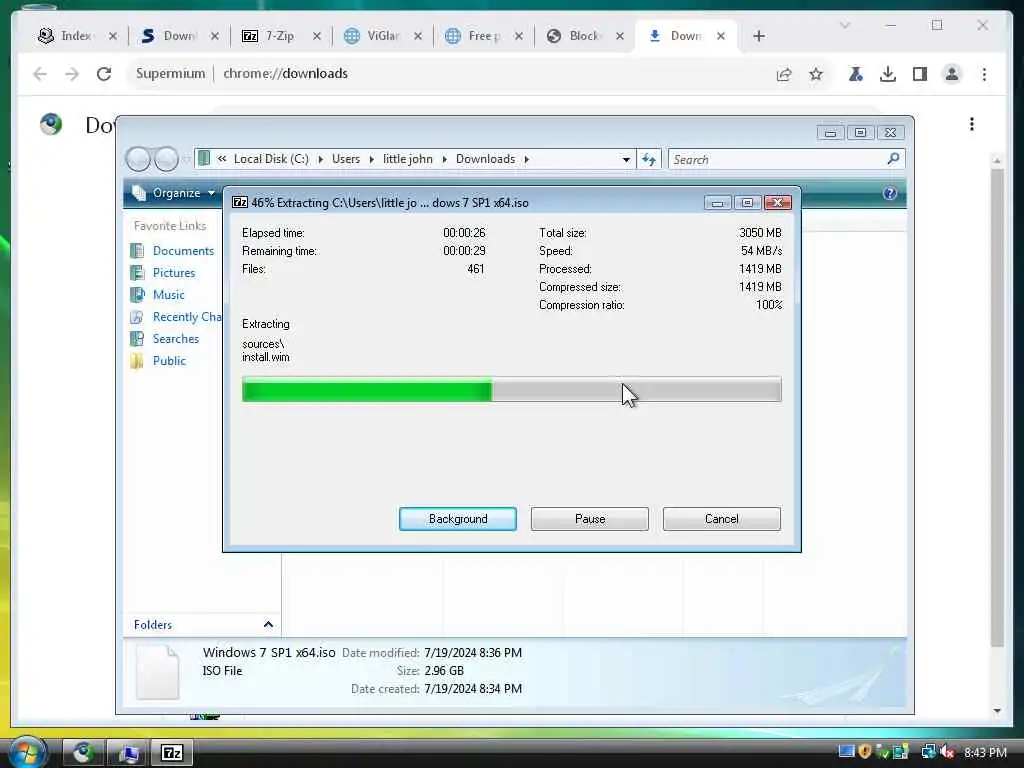1024x768 pixels.
Task: Switch to the ViGlance browser tab
Action: point(383,36)
